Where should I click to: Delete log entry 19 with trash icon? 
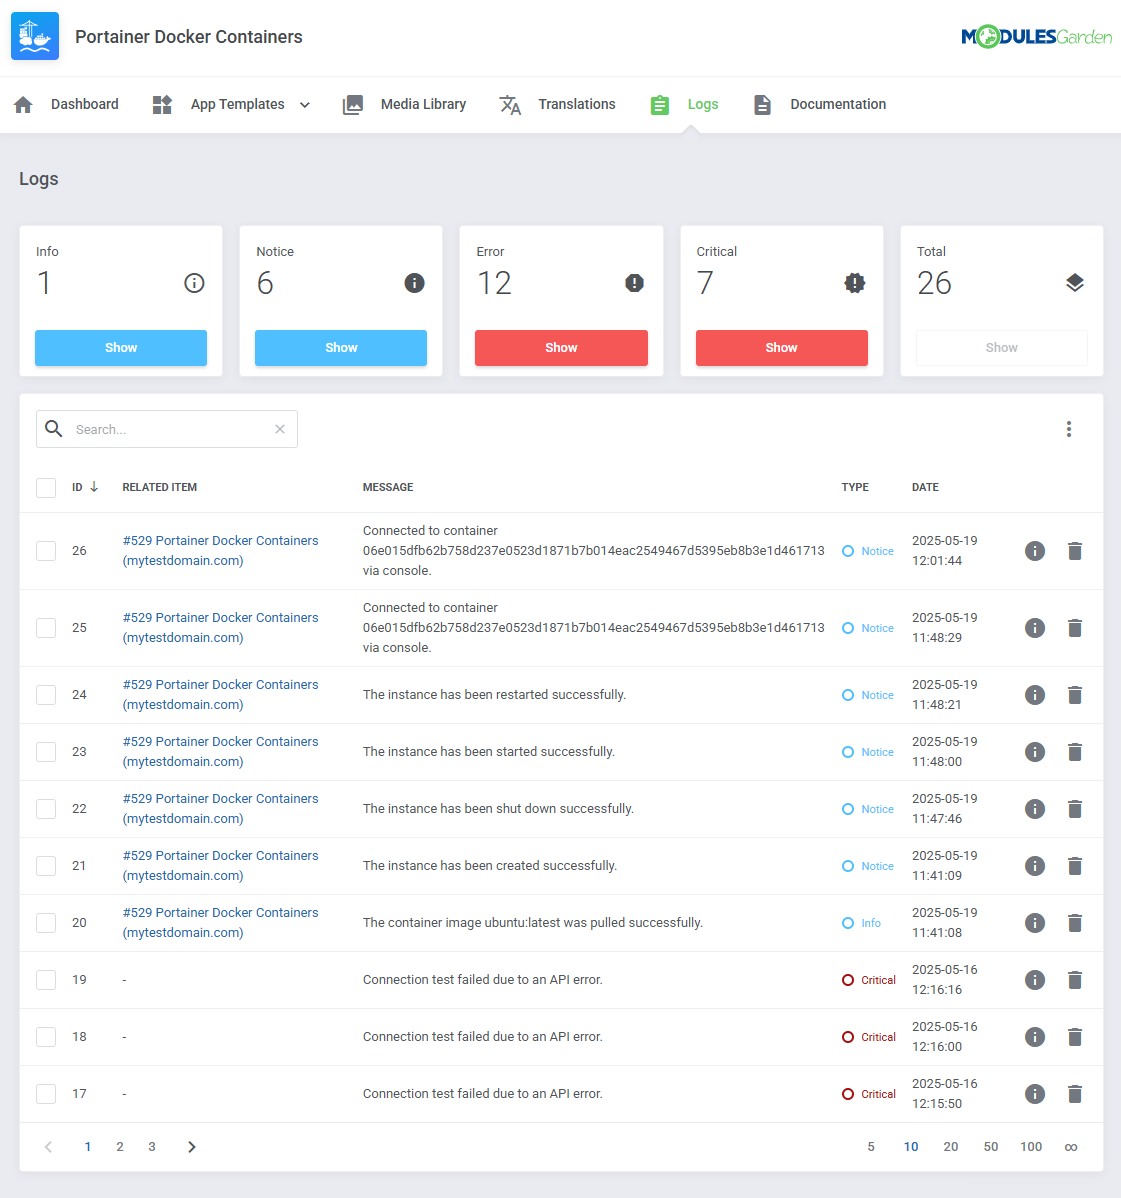(x=1074, y=979)
